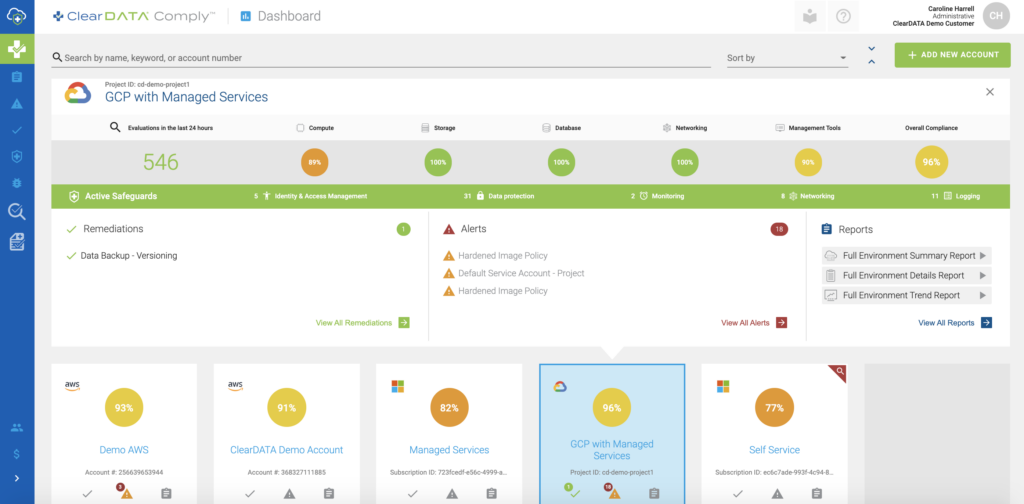Open the Sort by dropdown

[x=787, y=58]
